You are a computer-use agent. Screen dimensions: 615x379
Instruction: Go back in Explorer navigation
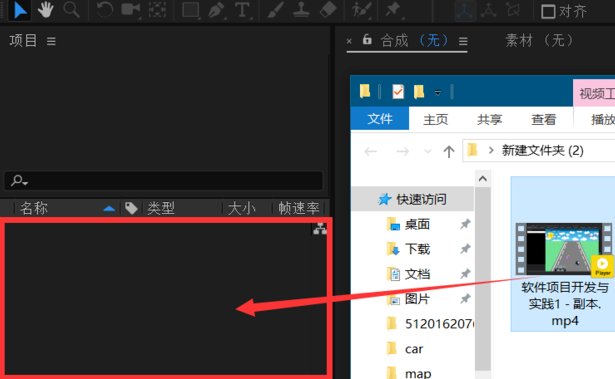point(371,151)
